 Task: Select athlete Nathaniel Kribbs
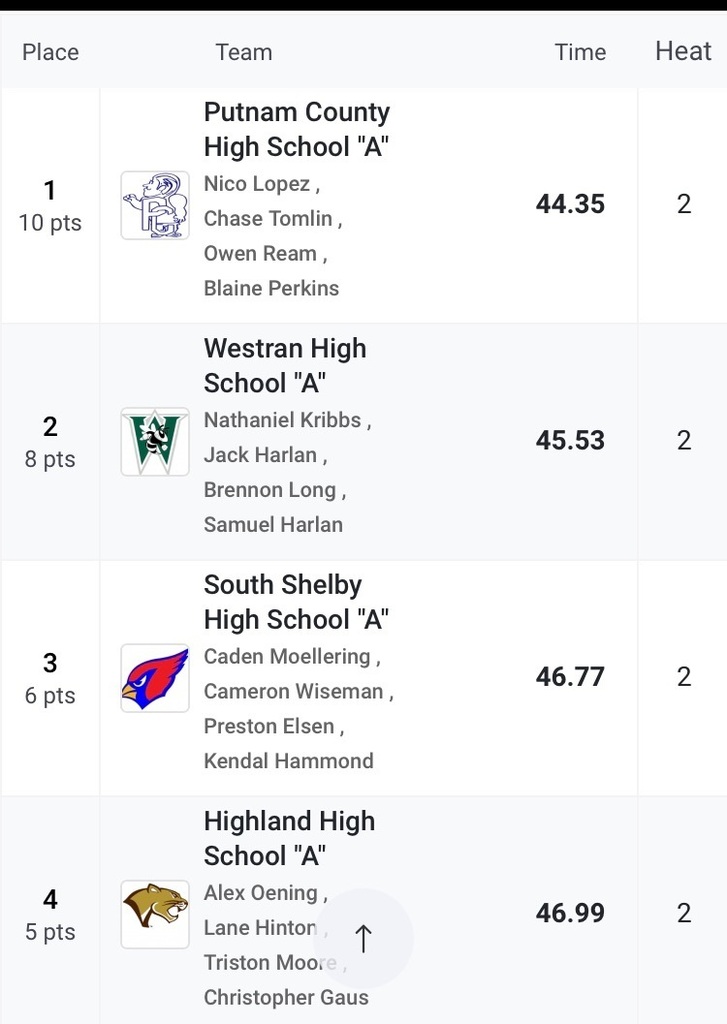coord(282,420)
